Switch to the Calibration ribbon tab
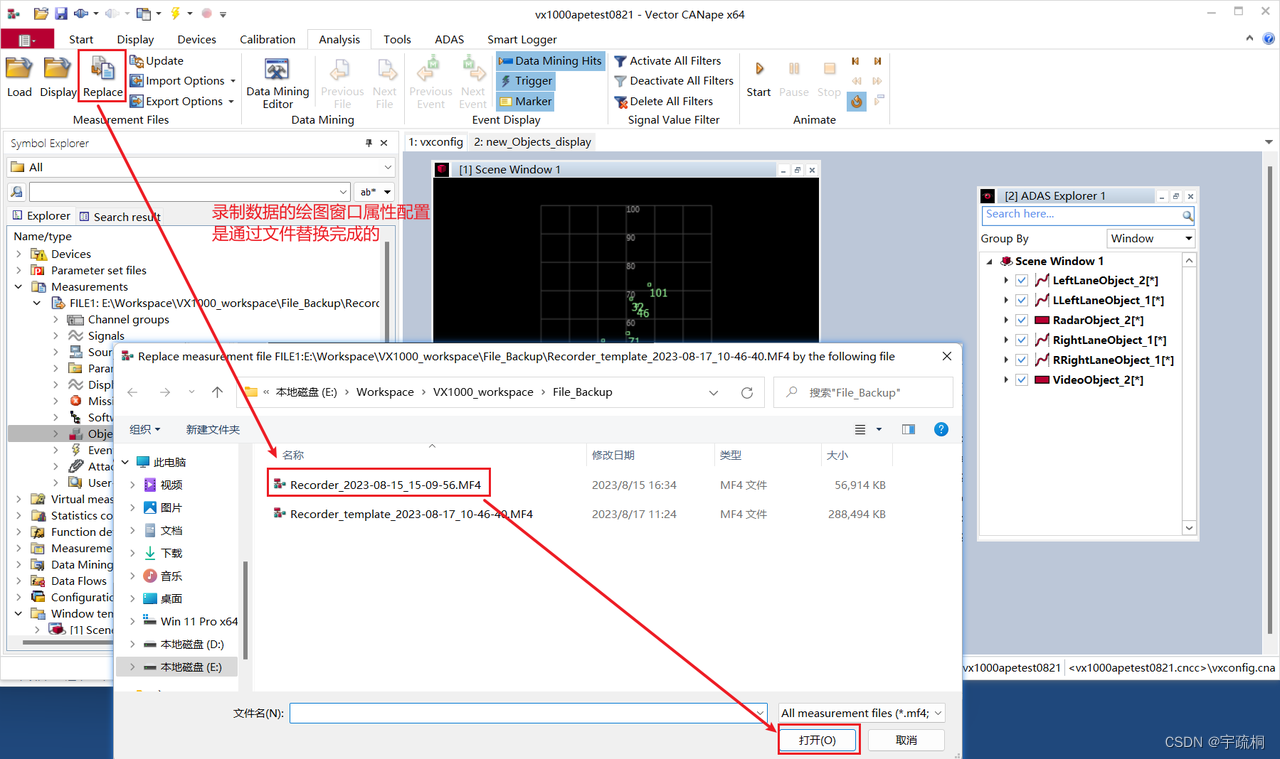The height and width of the screenshot is (759, 1280). click(267, 40)
